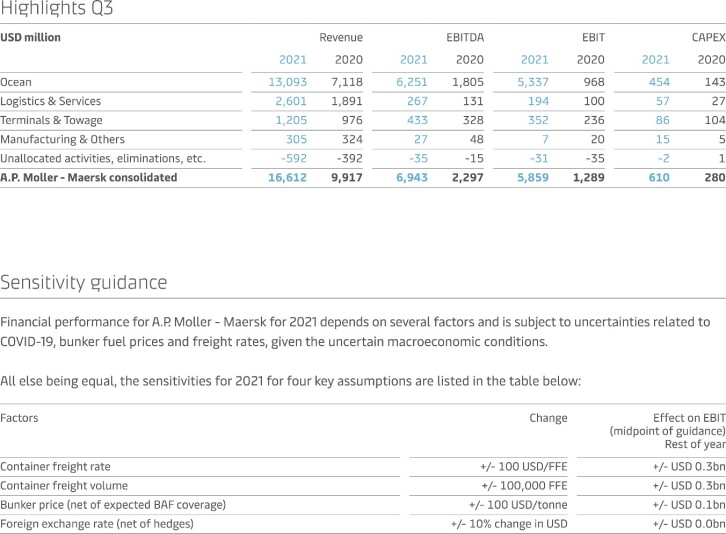This screenshot has width=726, height=534.
Task: Click the CAPEX column header
Action: pos(707,37)
